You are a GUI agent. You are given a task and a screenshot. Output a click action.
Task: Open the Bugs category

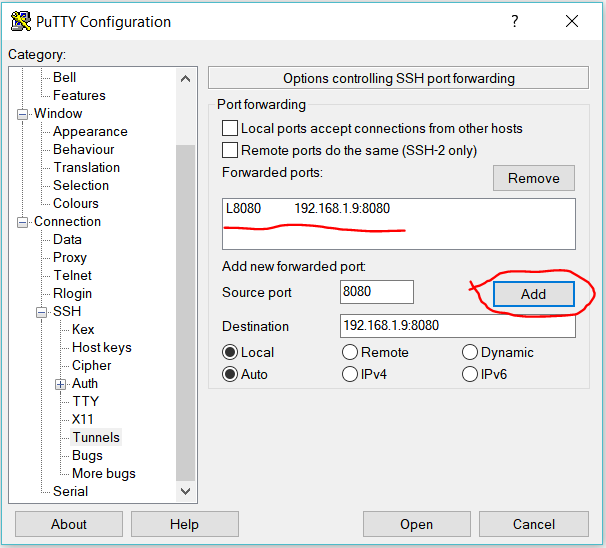(x=87, y=456)
